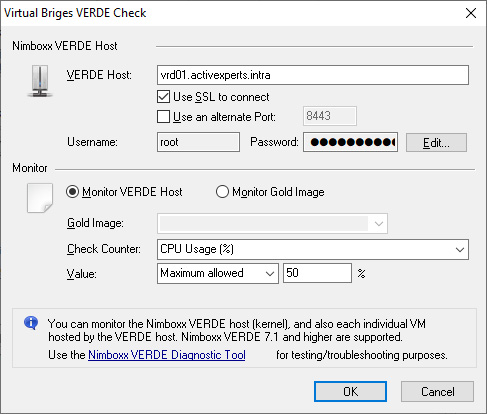
Task: Click the Check Counter: label
Action: coord(104,249)
